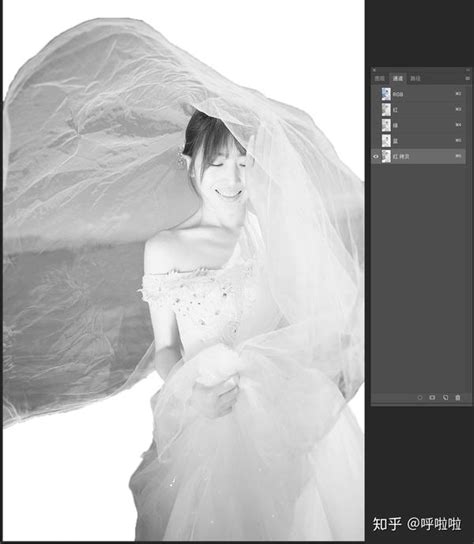
Task: Open the Channels panel options menu
Action: (467, 78)
